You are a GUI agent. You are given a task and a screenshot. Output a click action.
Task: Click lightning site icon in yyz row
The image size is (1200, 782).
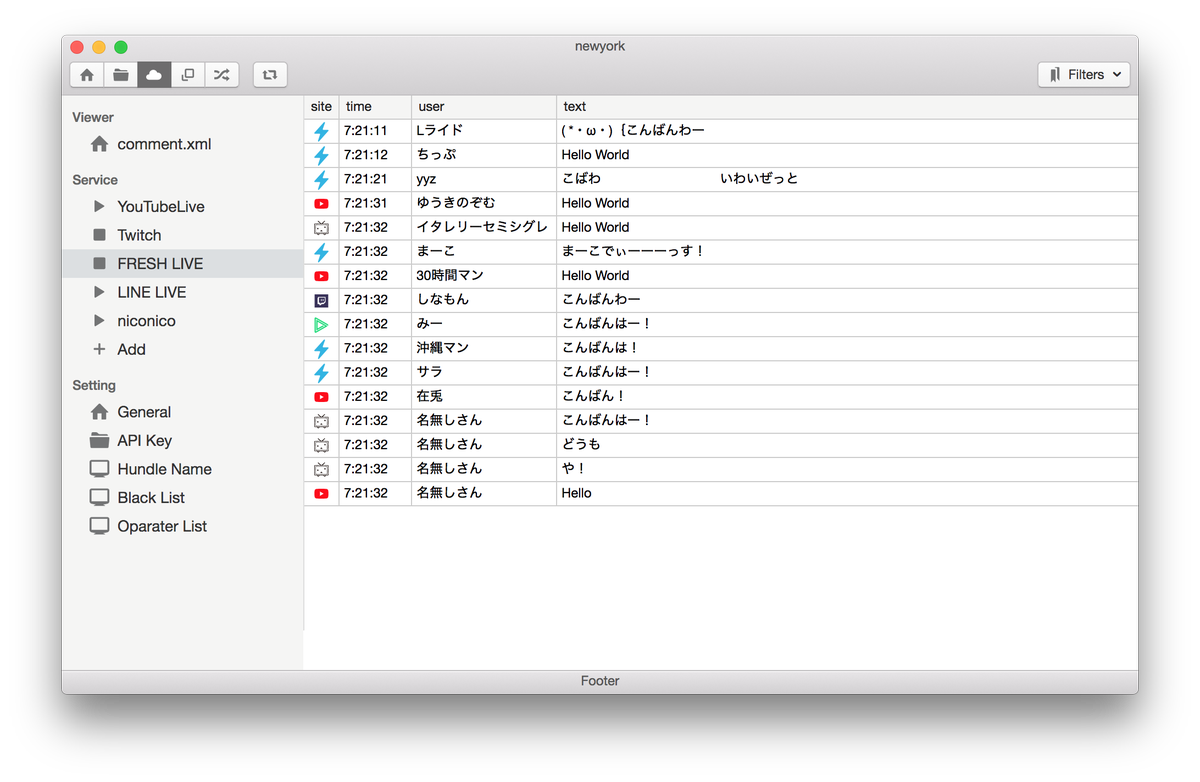pos(321,179)
